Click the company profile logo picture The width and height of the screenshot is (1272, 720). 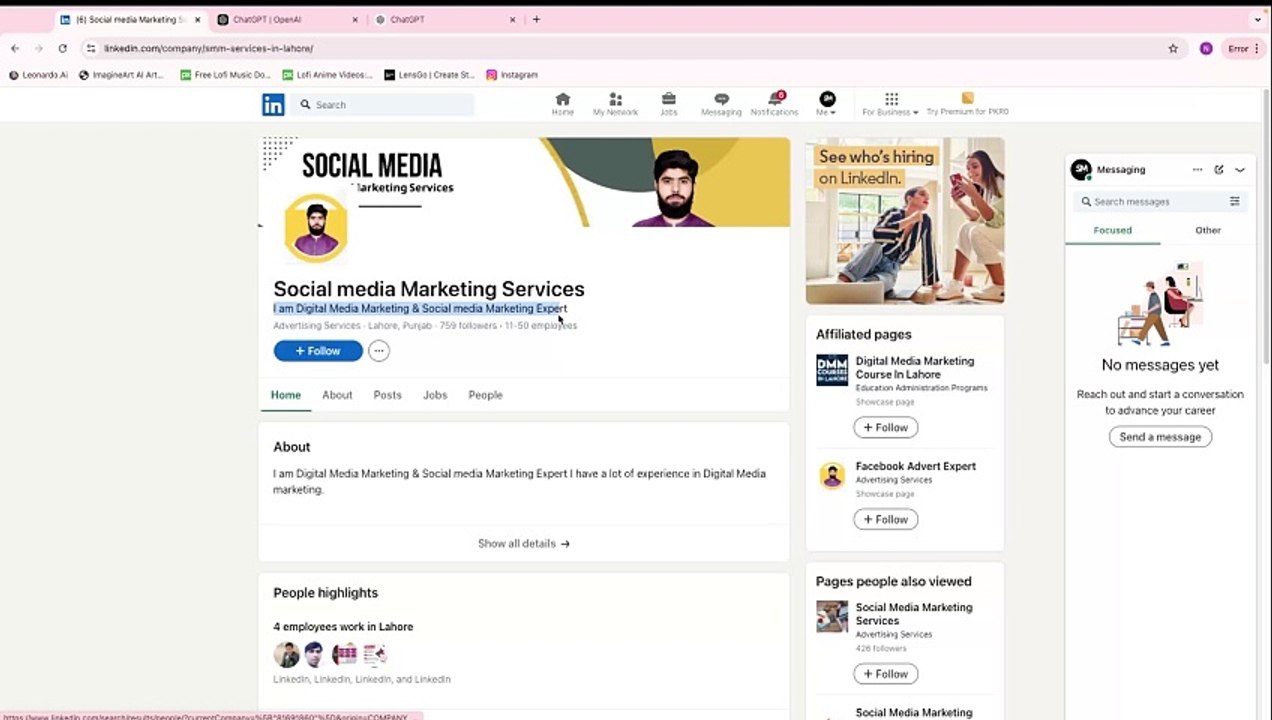click(316, 228)
